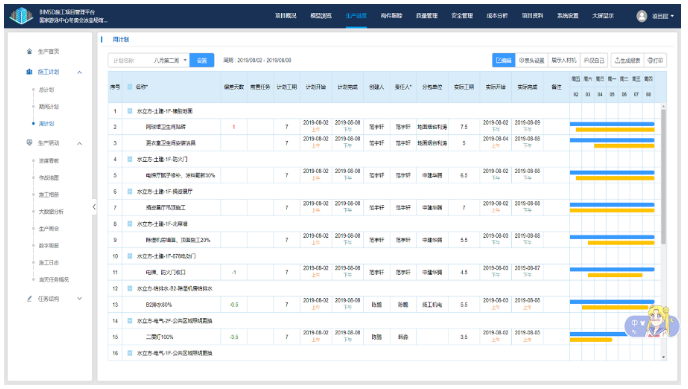Collapse the second sidebar group using its chevron
Image resolution: width=688 pixels, height=389 pixels.
(x=79, y=143)
